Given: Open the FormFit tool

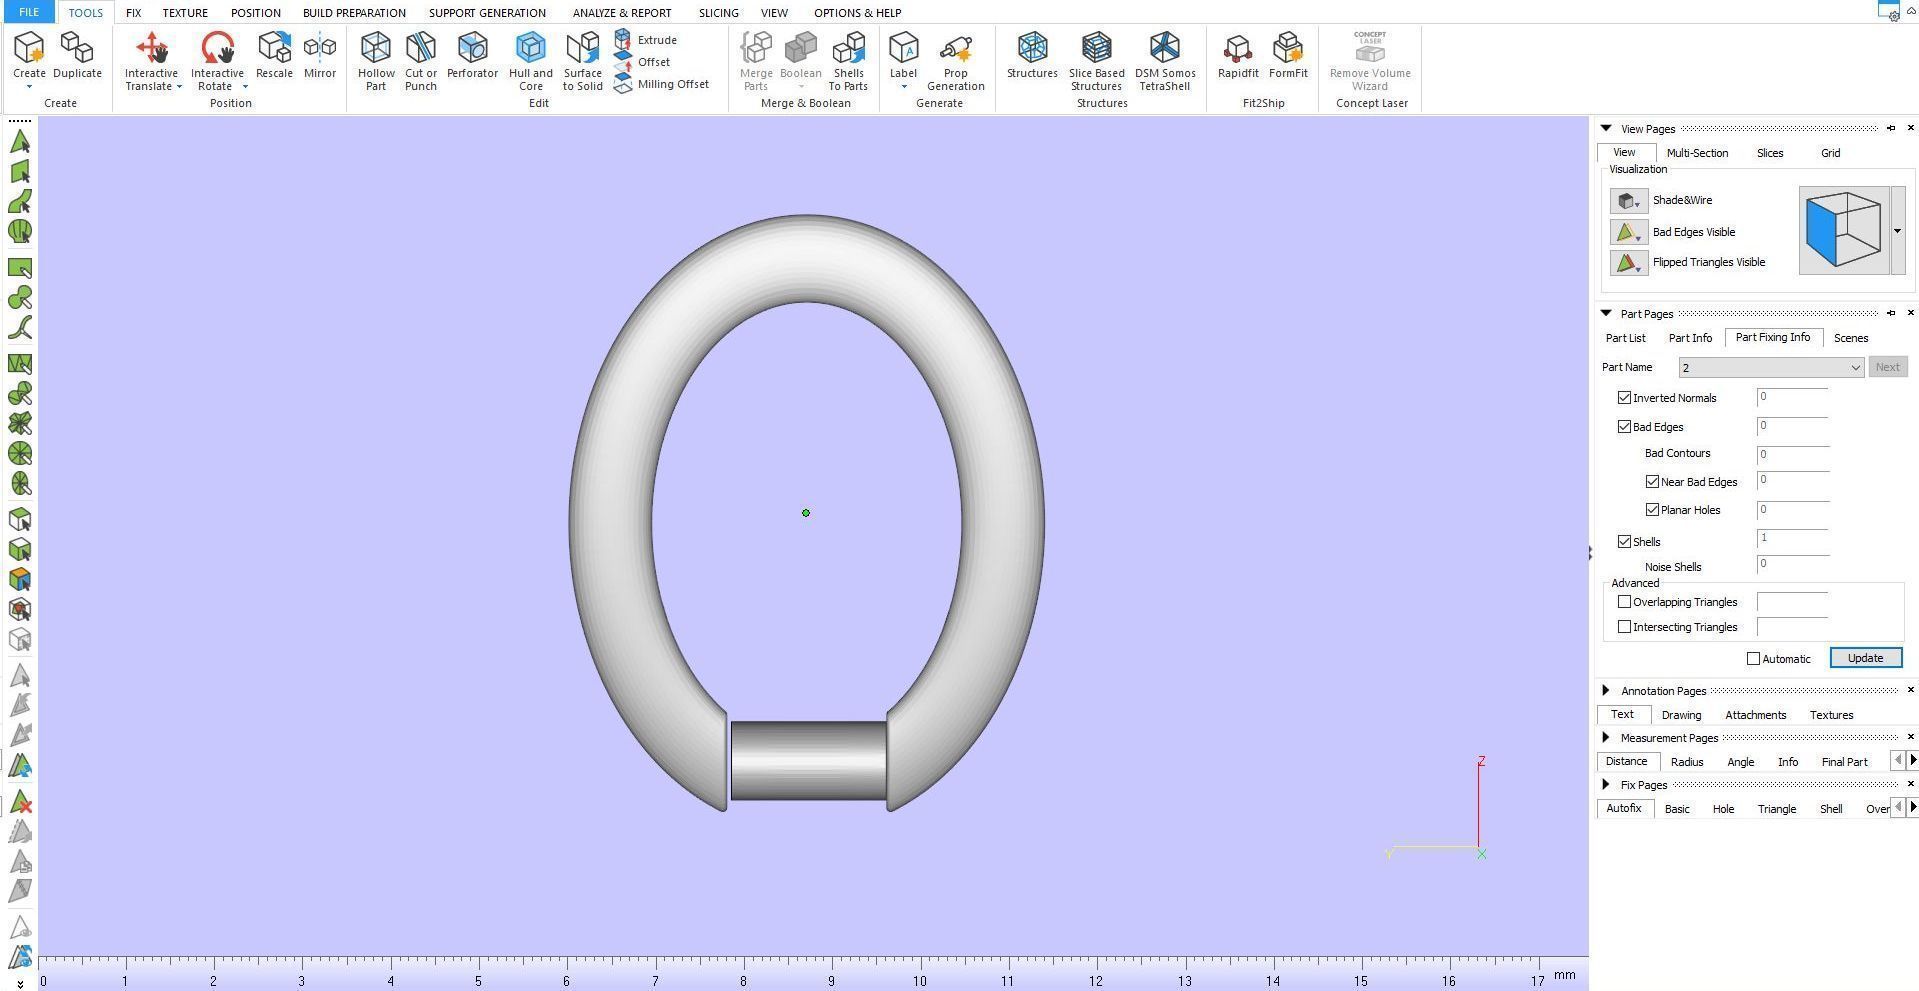Looking at the screenshot, I should tap(1288, 55).
